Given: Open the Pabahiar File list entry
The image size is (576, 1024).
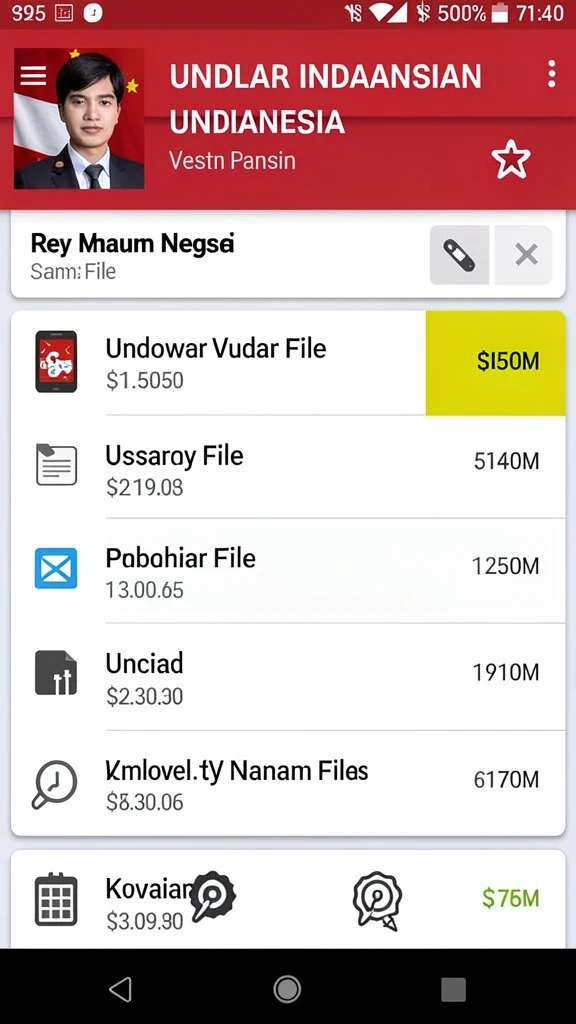Looking at the screenshot, I should point(288,571).
